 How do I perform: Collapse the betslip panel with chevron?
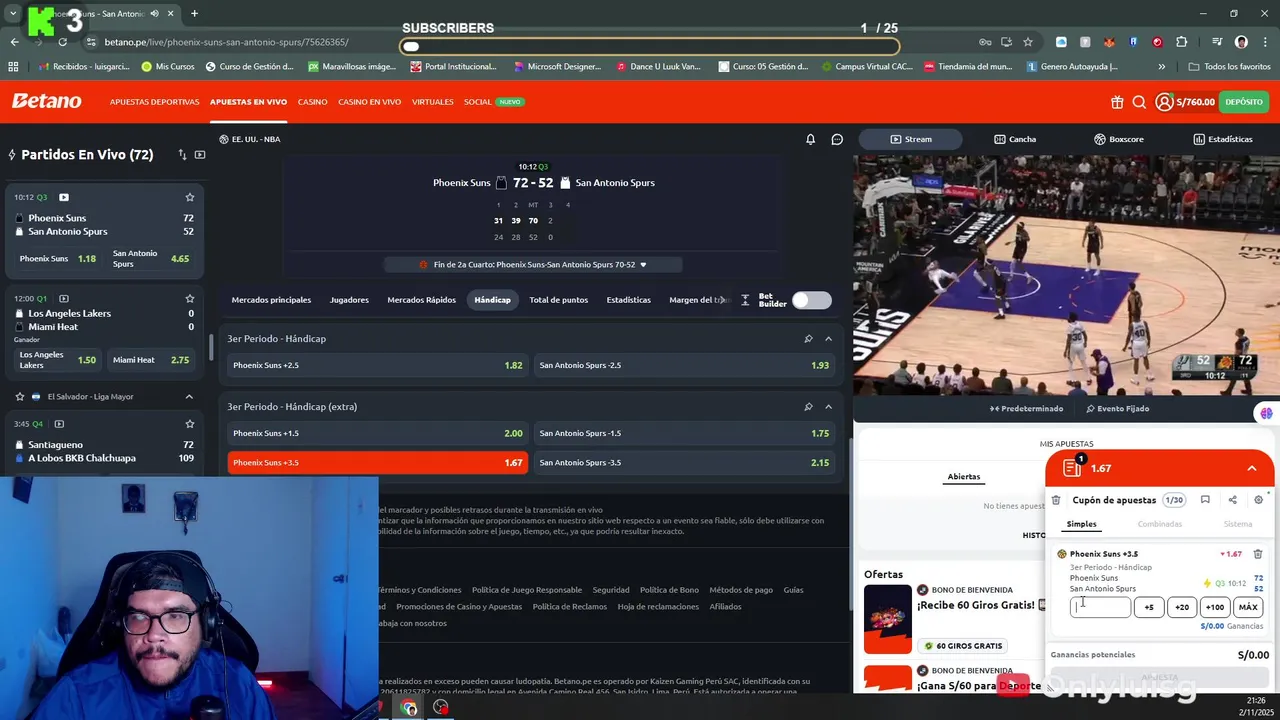click(x=1252, y=468)
